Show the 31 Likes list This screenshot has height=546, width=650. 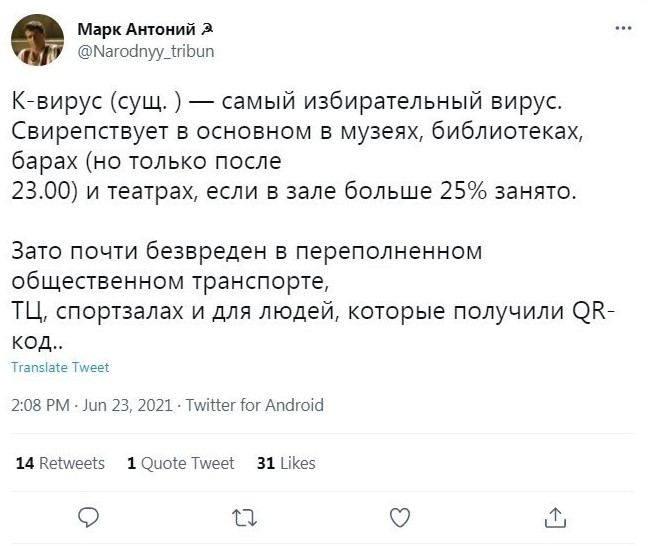tap(286, 463)
